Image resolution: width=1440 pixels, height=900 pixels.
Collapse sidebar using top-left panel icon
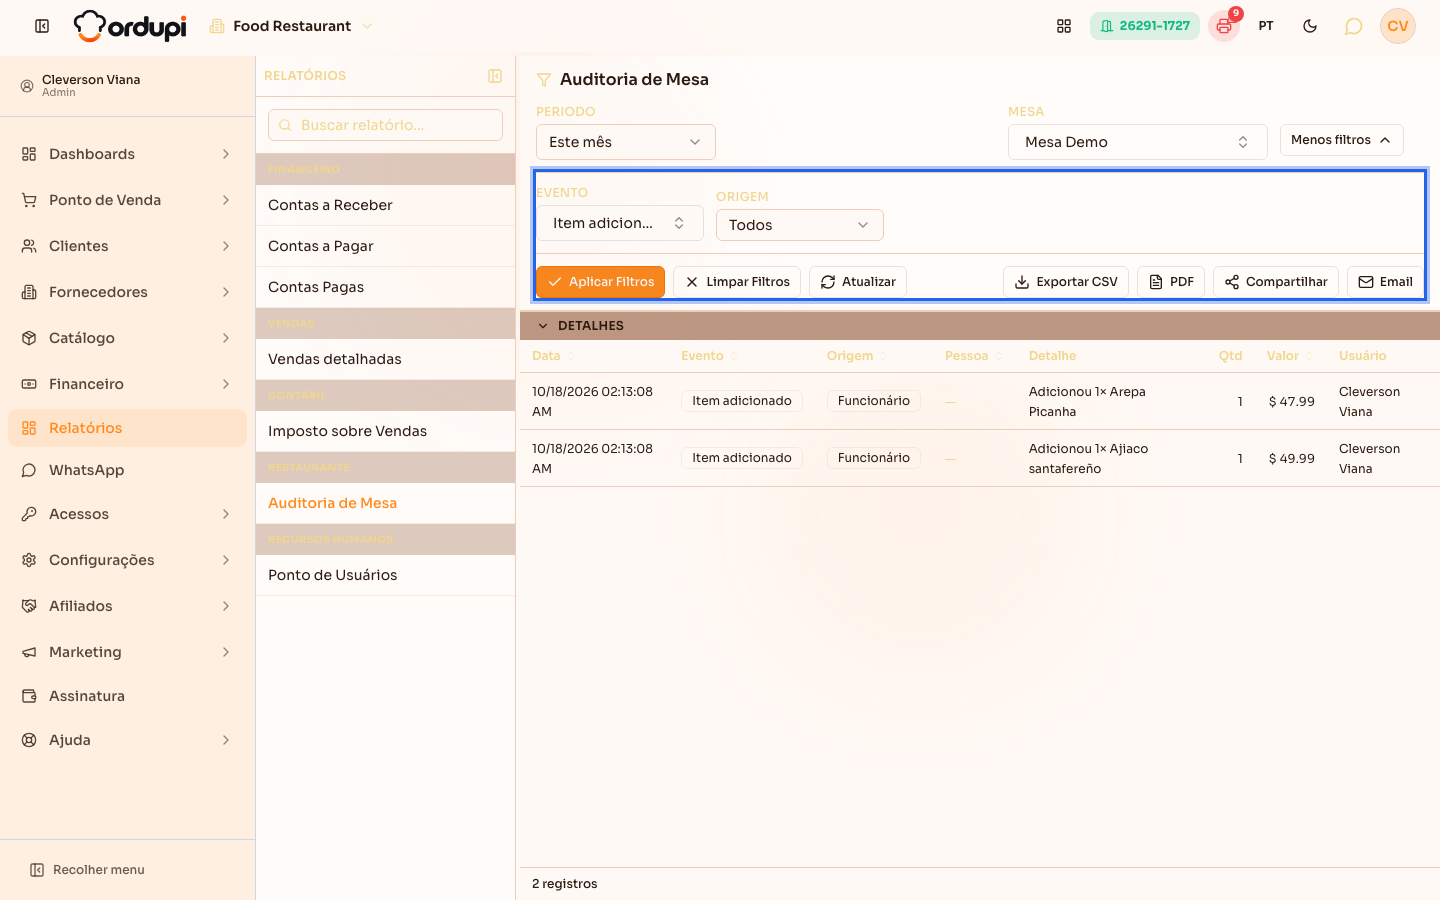[42, 26]
